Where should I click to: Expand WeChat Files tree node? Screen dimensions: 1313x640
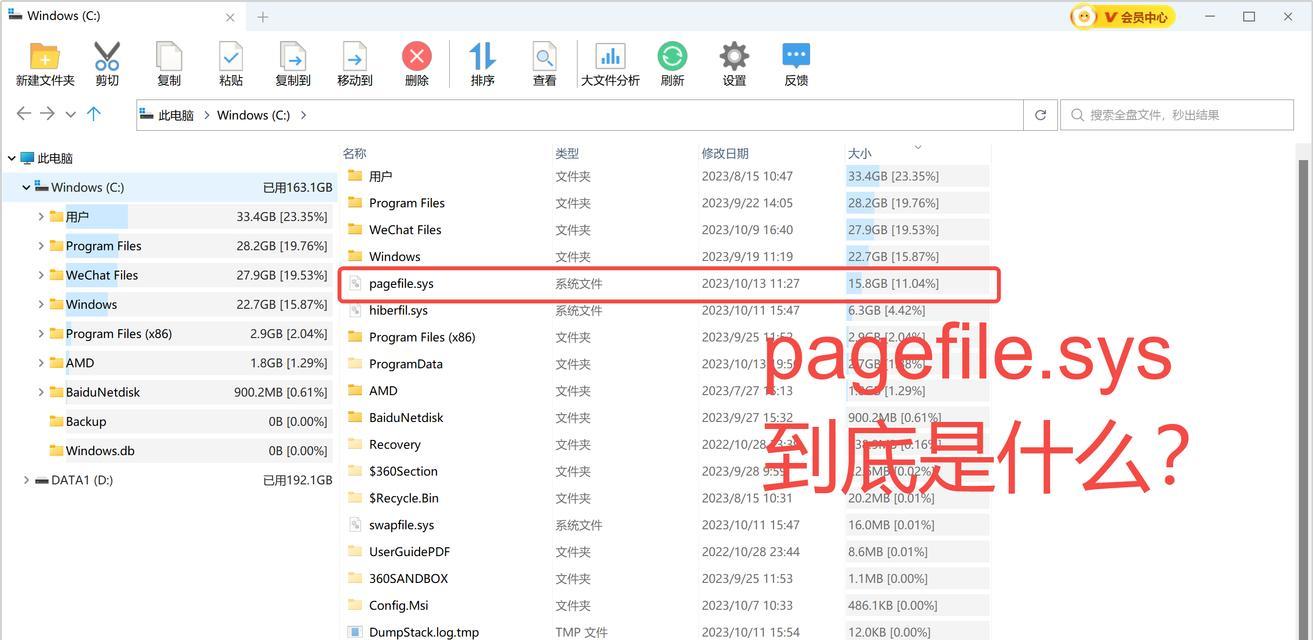41,275
